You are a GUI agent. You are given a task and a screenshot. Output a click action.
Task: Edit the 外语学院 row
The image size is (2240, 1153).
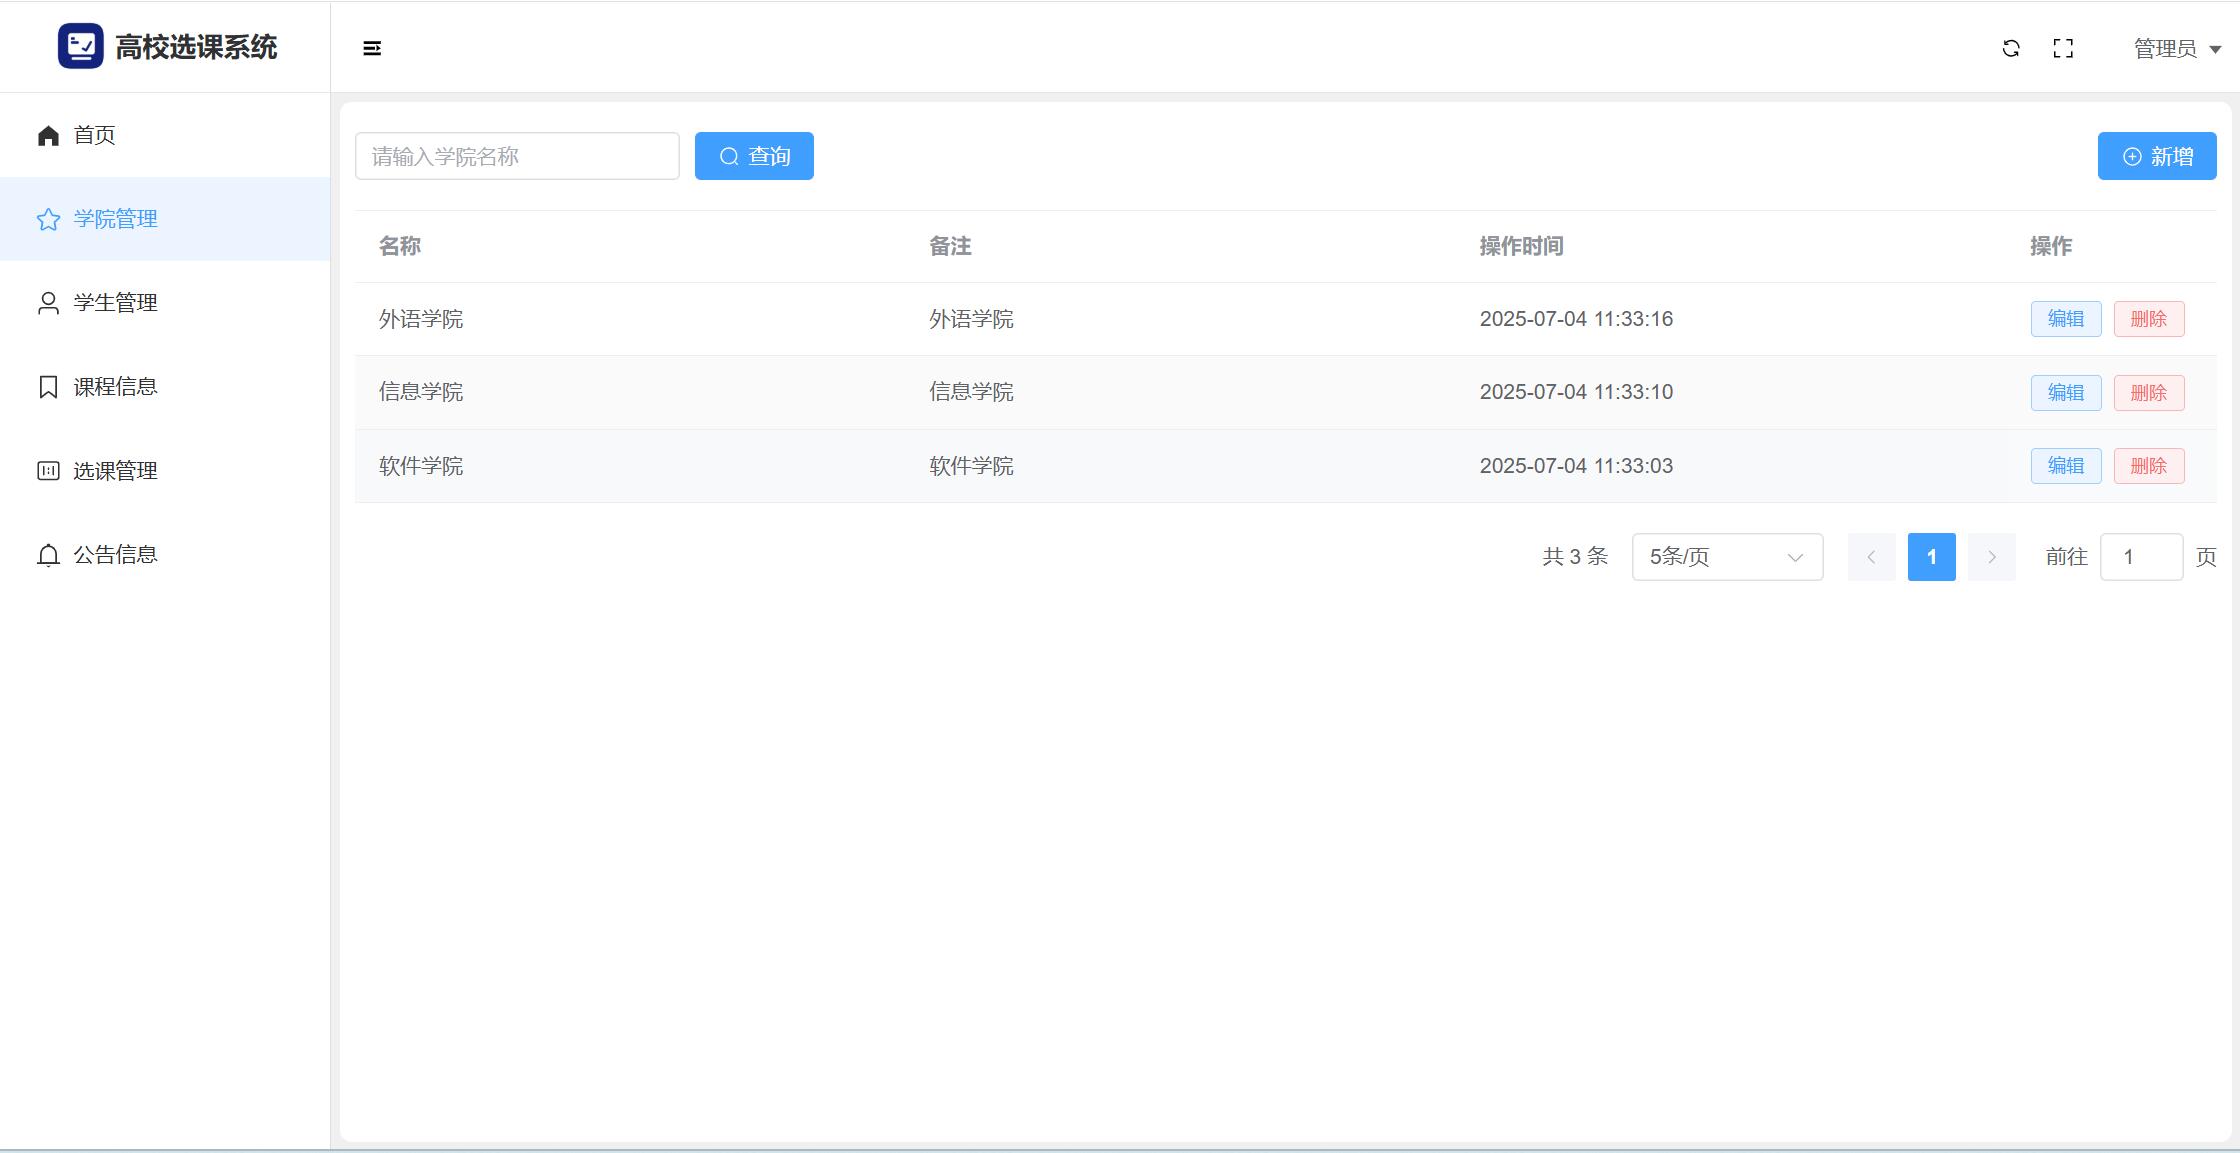point(2065,319)
